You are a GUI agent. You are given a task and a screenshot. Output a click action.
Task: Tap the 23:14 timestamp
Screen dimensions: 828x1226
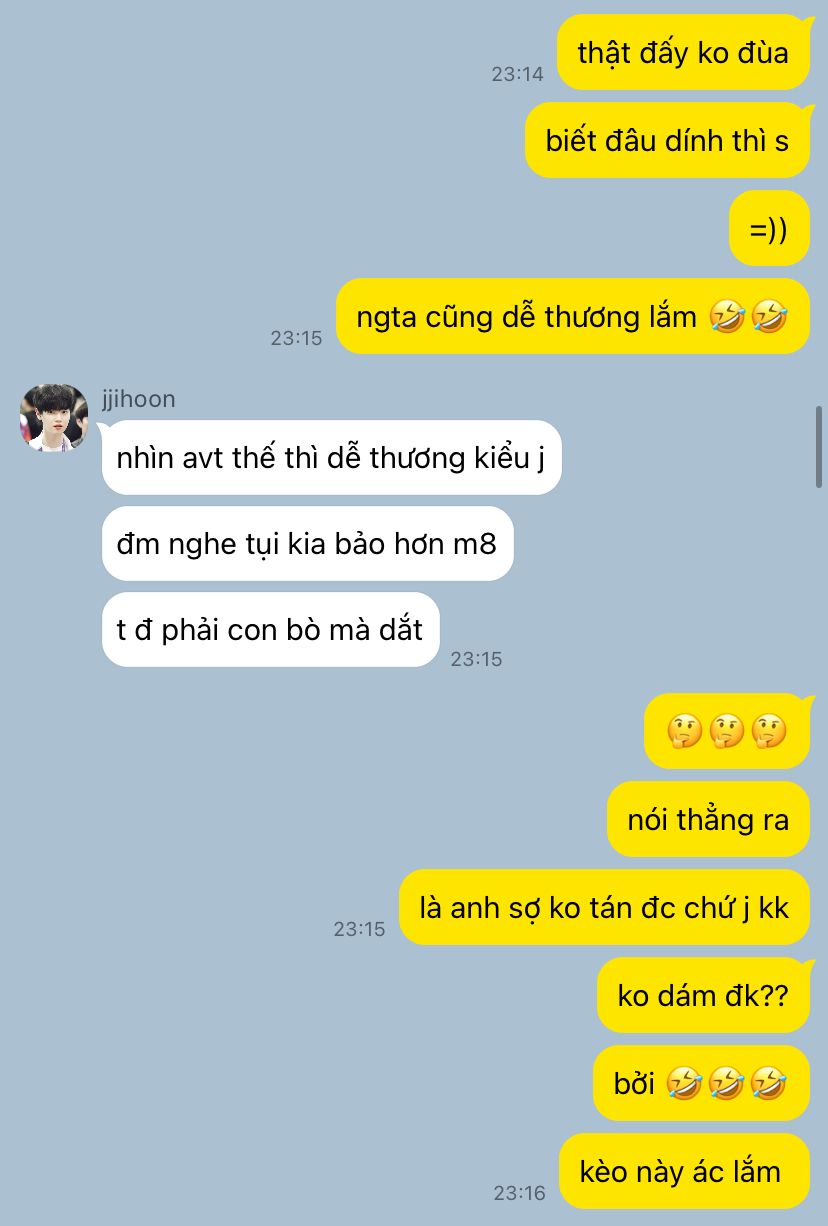pyautogui.click(x=517, y=74)
